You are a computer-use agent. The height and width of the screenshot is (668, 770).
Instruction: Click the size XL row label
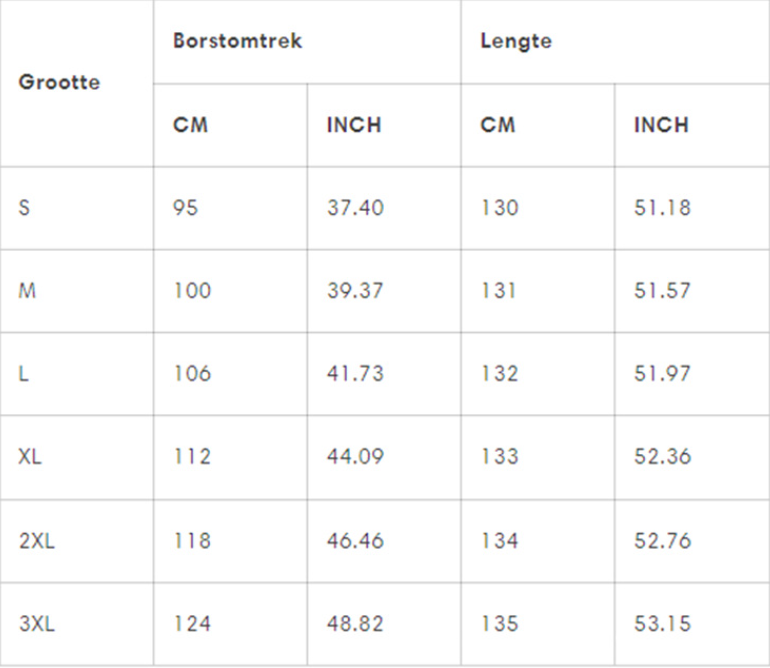point(30,457)
